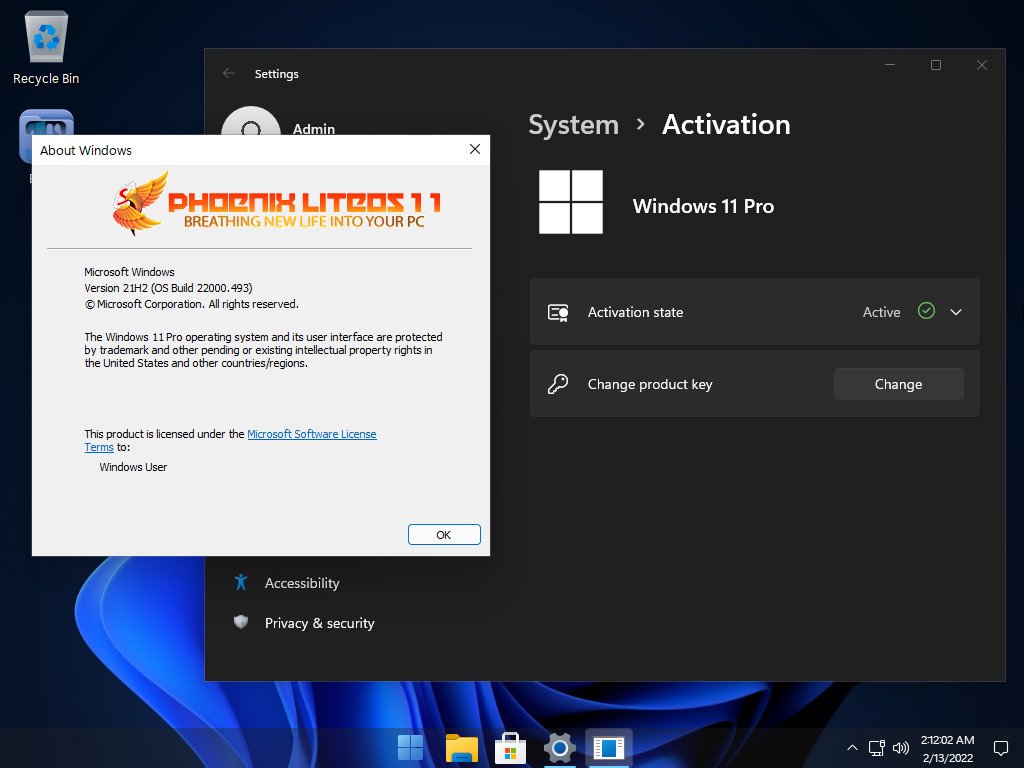1024x768 pixels.
Task: Maximize the Settings window
Action: click(x=935, y=65)
